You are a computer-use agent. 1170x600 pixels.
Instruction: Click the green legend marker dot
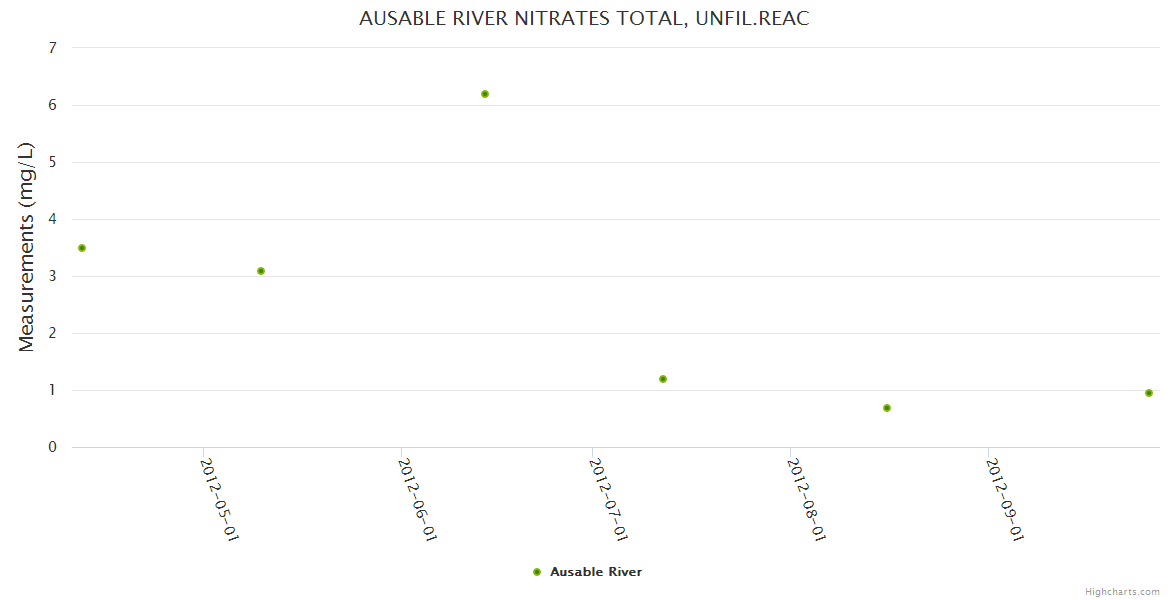(x=537, y=572)
